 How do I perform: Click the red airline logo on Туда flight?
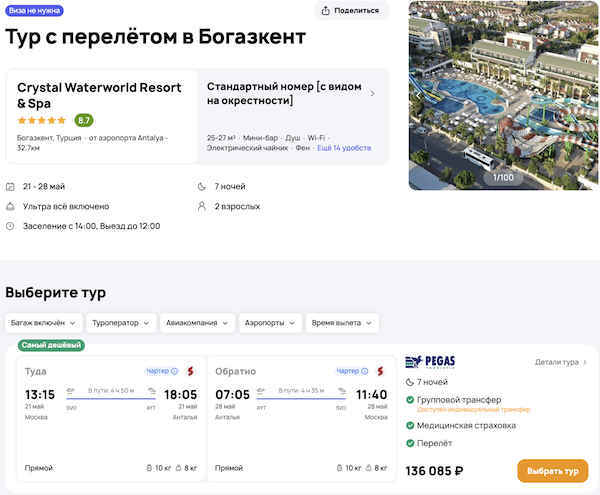(190, 371)
